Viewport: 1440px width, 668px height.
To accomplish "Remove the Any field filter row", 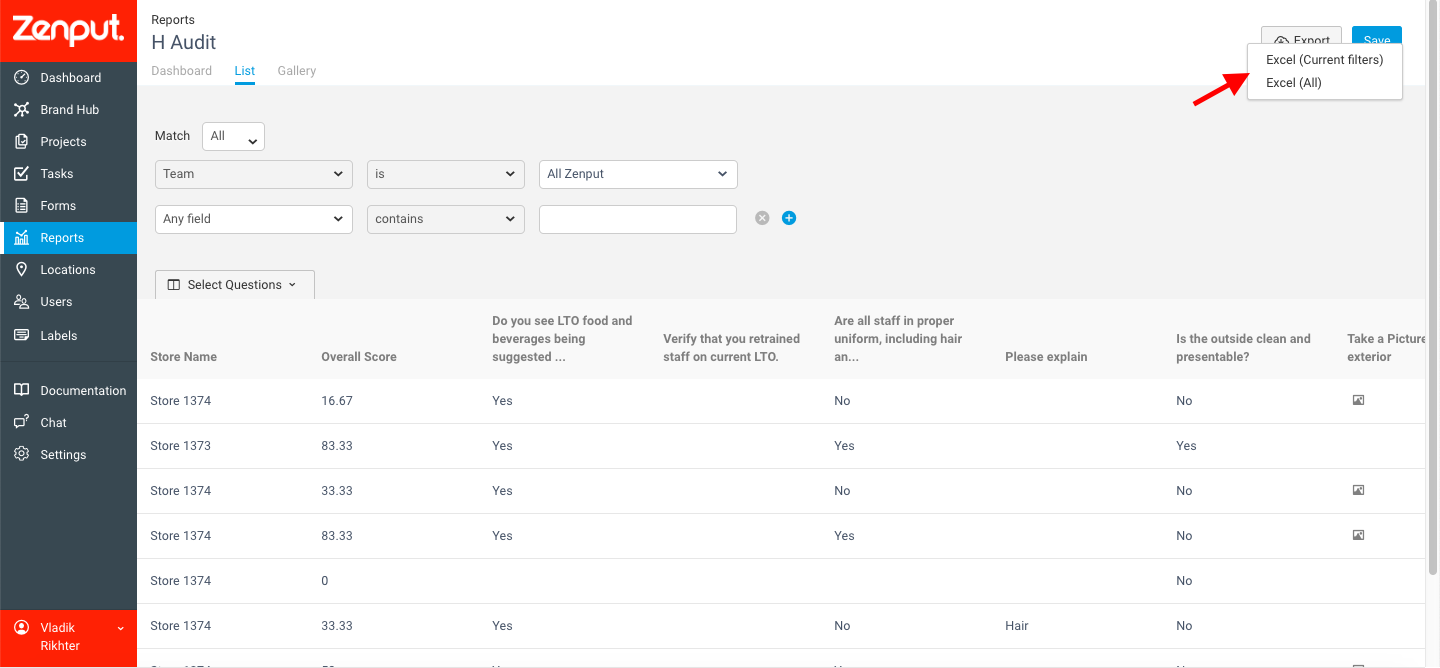I will point(762,218).
